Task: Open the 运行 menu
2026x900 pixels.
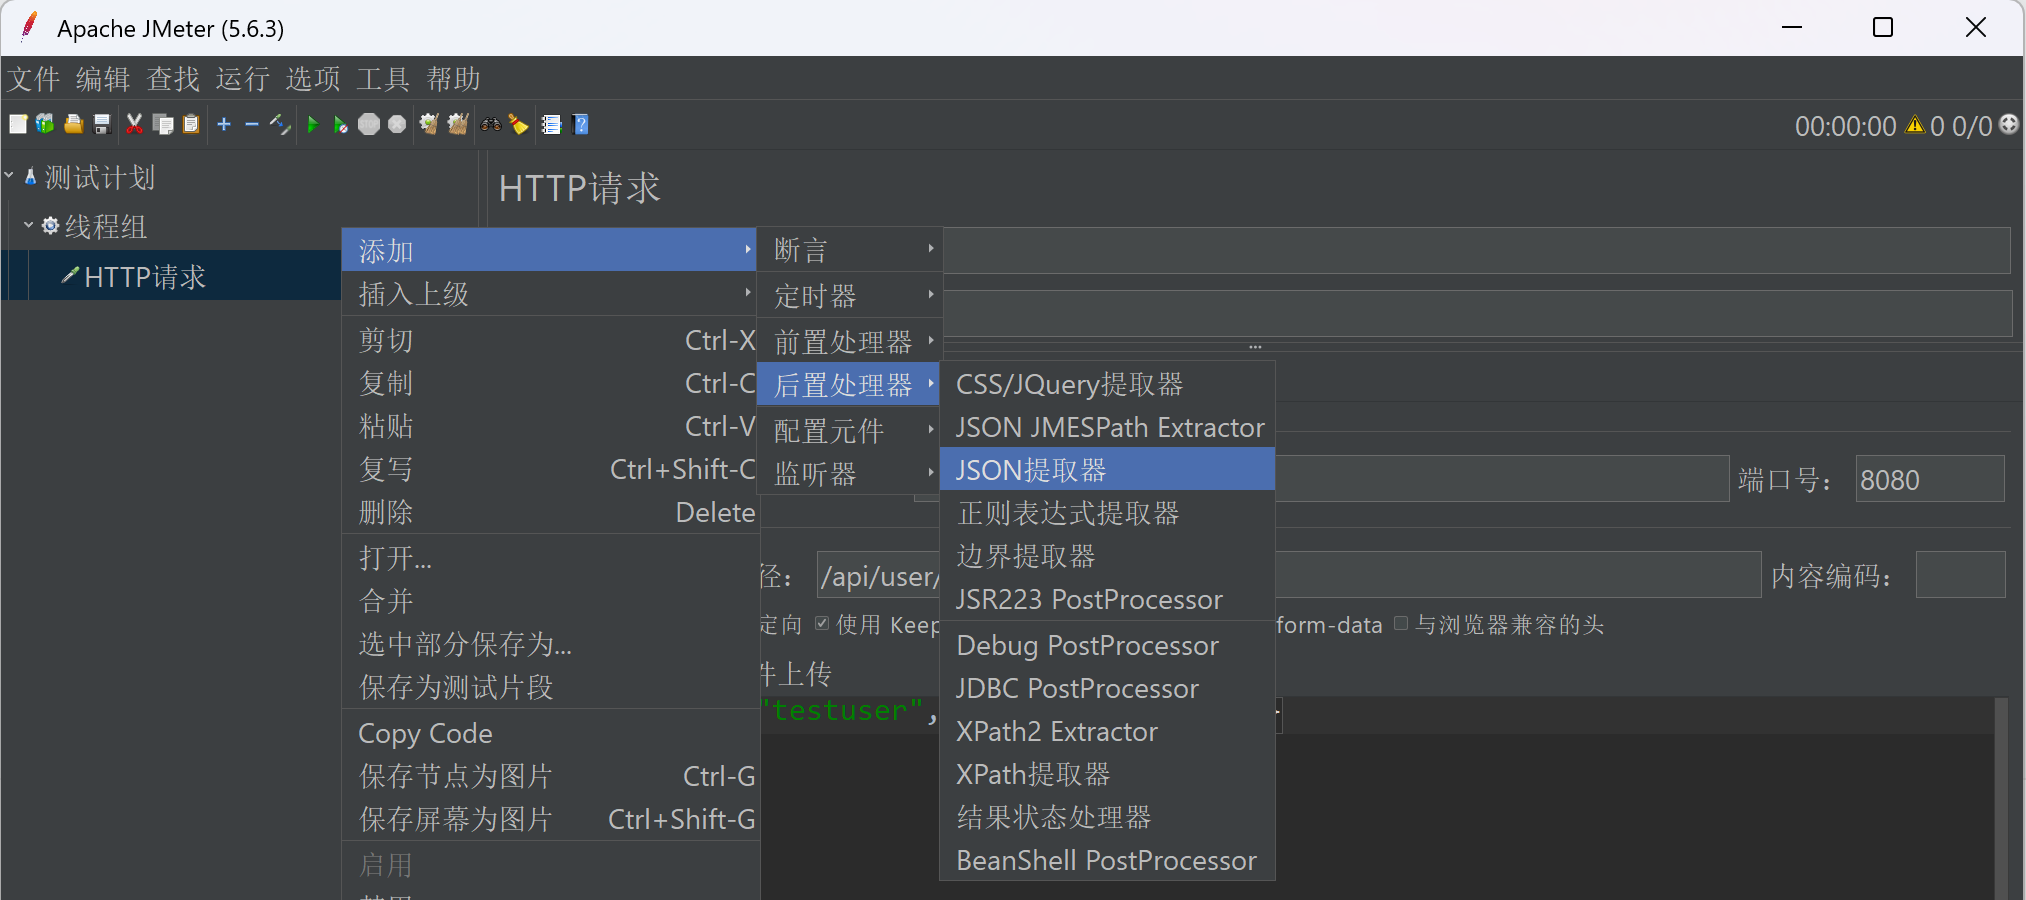Action: (243, 79)
